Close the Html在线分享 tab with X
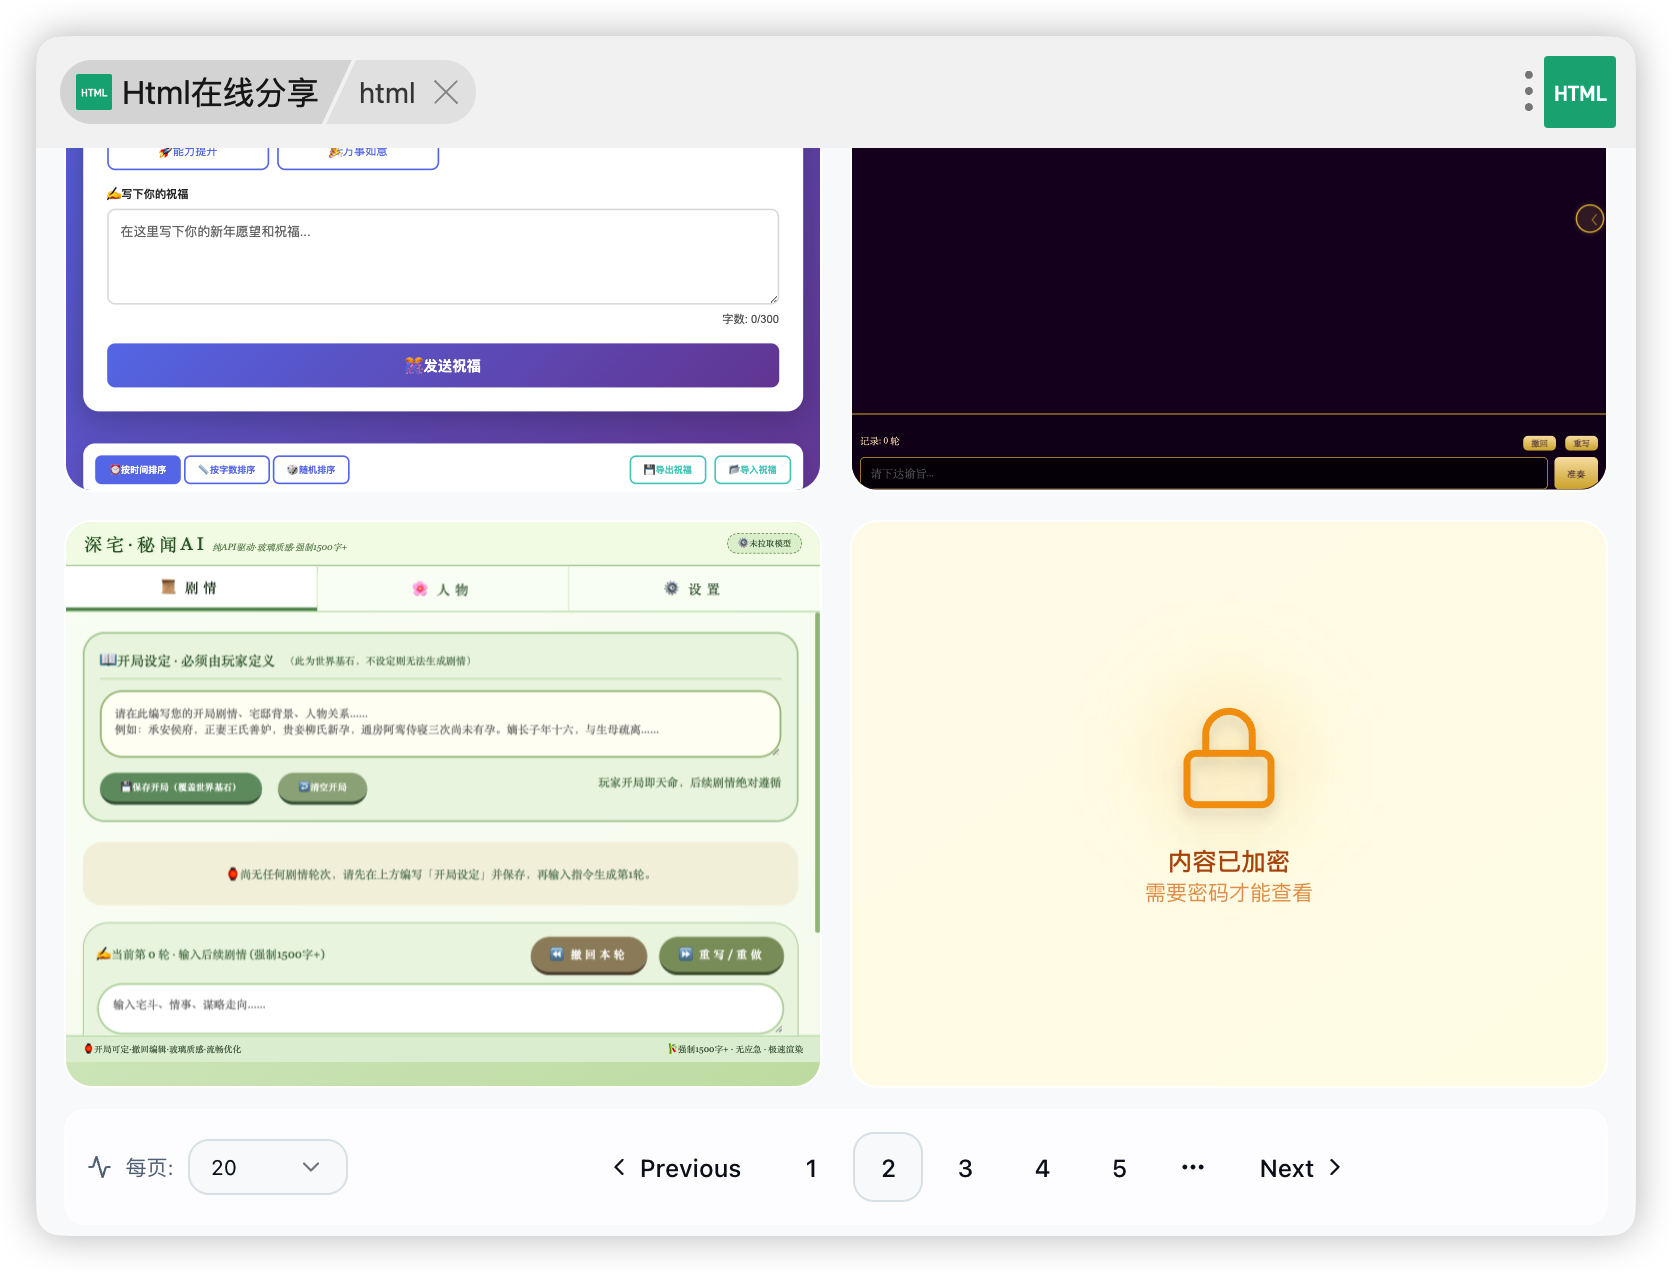The width and height of the screenshot is (1672, 1272). (446, 93)
